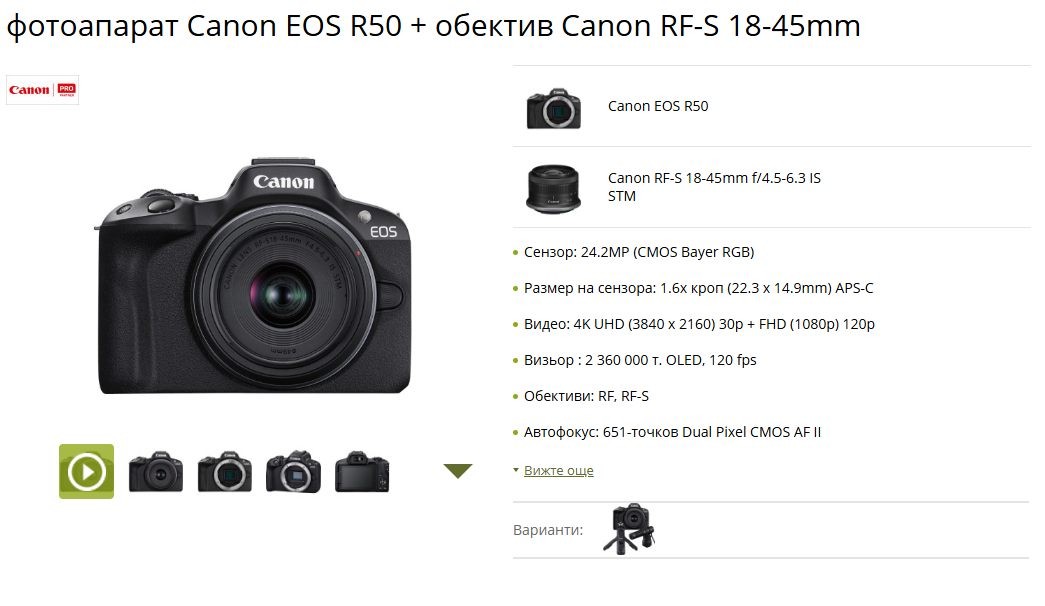Open the Canon EOS R50 text link

(658, 106)
